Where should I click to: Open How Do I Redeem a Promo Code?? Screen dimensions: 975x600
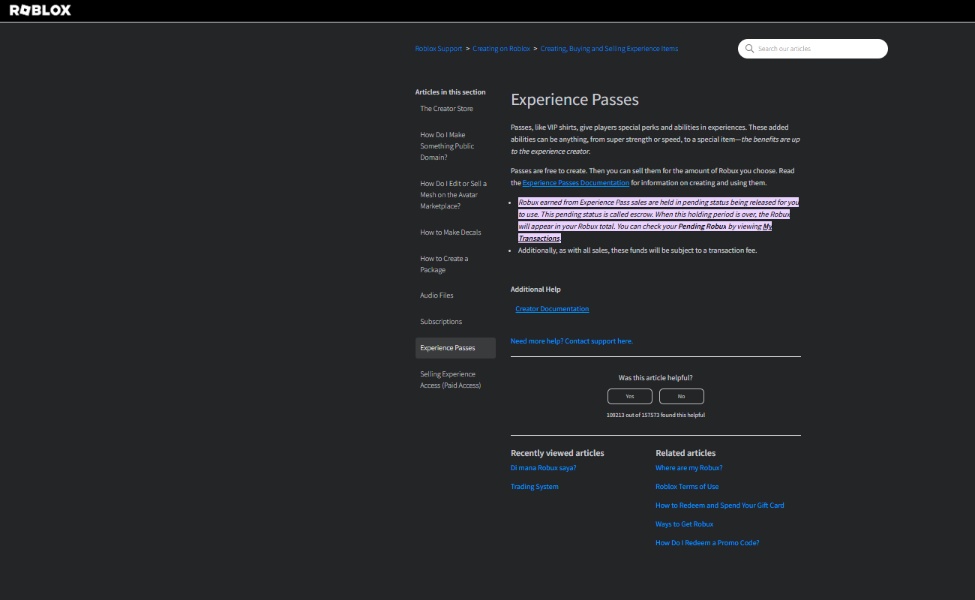click(x=707, y=543)
